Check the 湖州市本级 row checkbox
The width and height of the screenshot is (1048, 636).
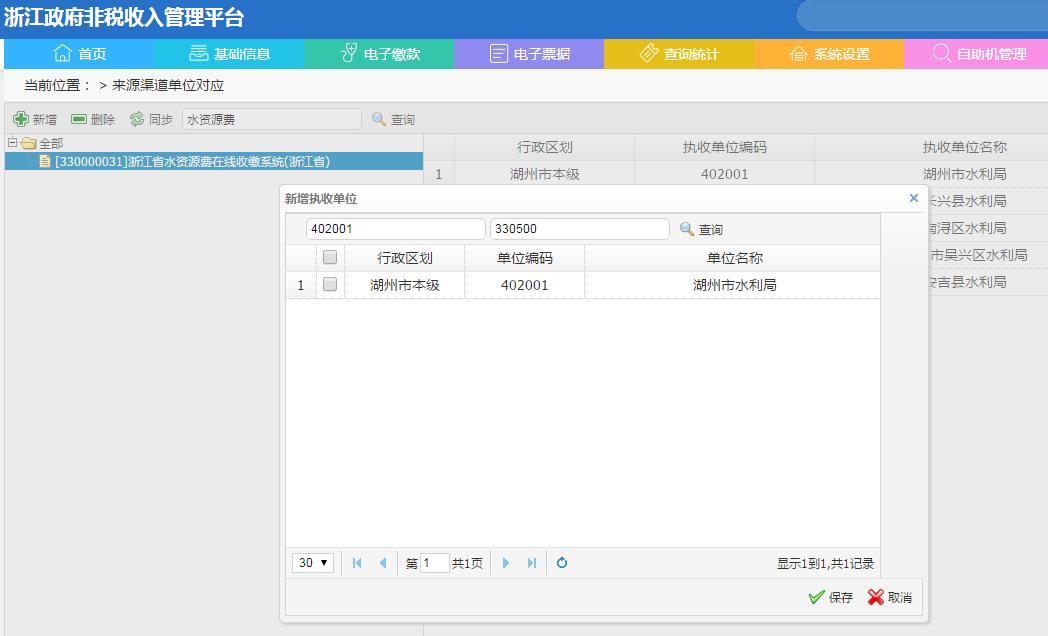tap(330, 284)
